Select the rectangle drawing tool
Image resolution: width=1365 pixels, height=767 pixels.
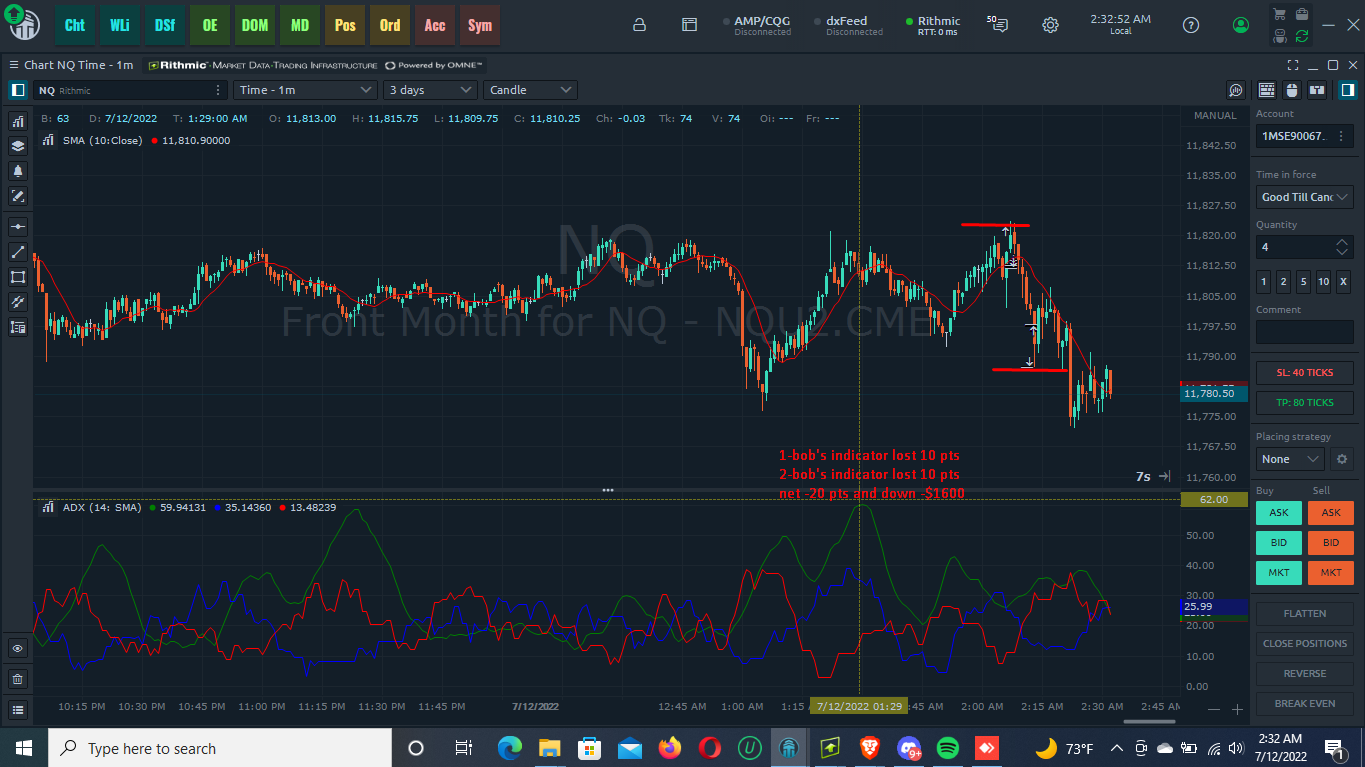point(18,277)
